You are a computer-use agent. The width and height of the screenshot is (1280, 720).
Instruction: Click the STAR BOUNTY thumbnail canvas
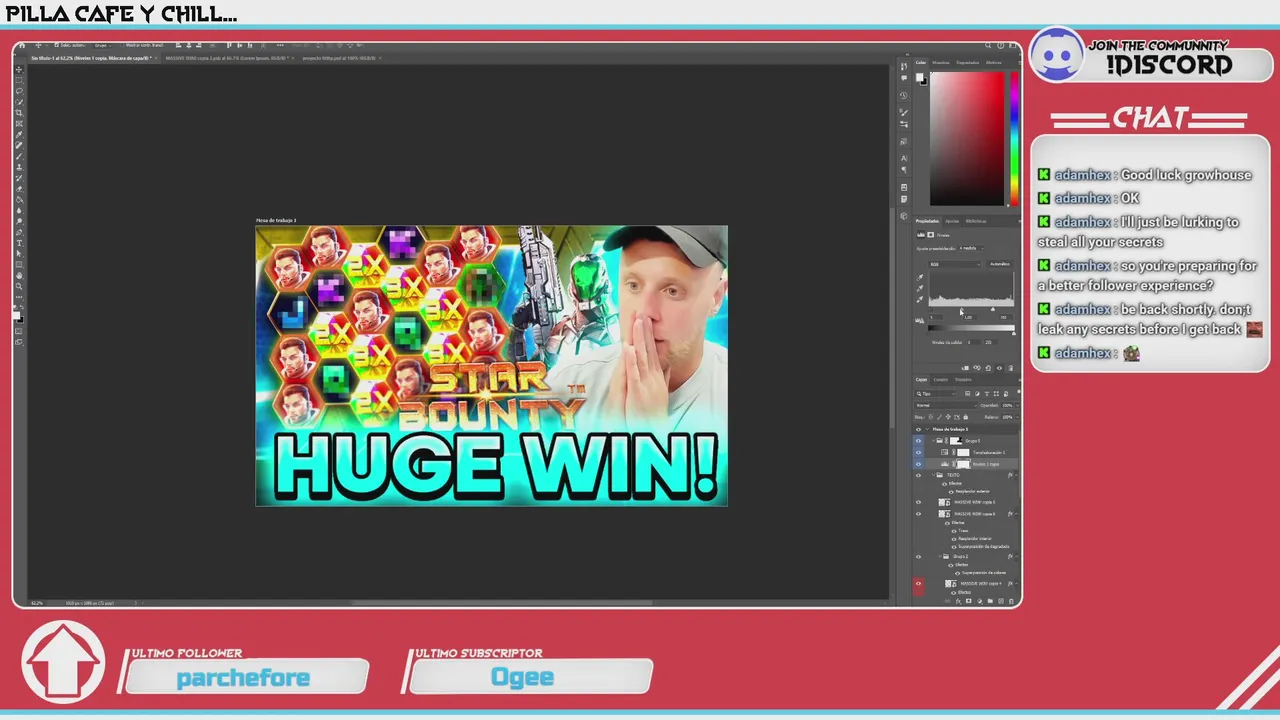491,366
